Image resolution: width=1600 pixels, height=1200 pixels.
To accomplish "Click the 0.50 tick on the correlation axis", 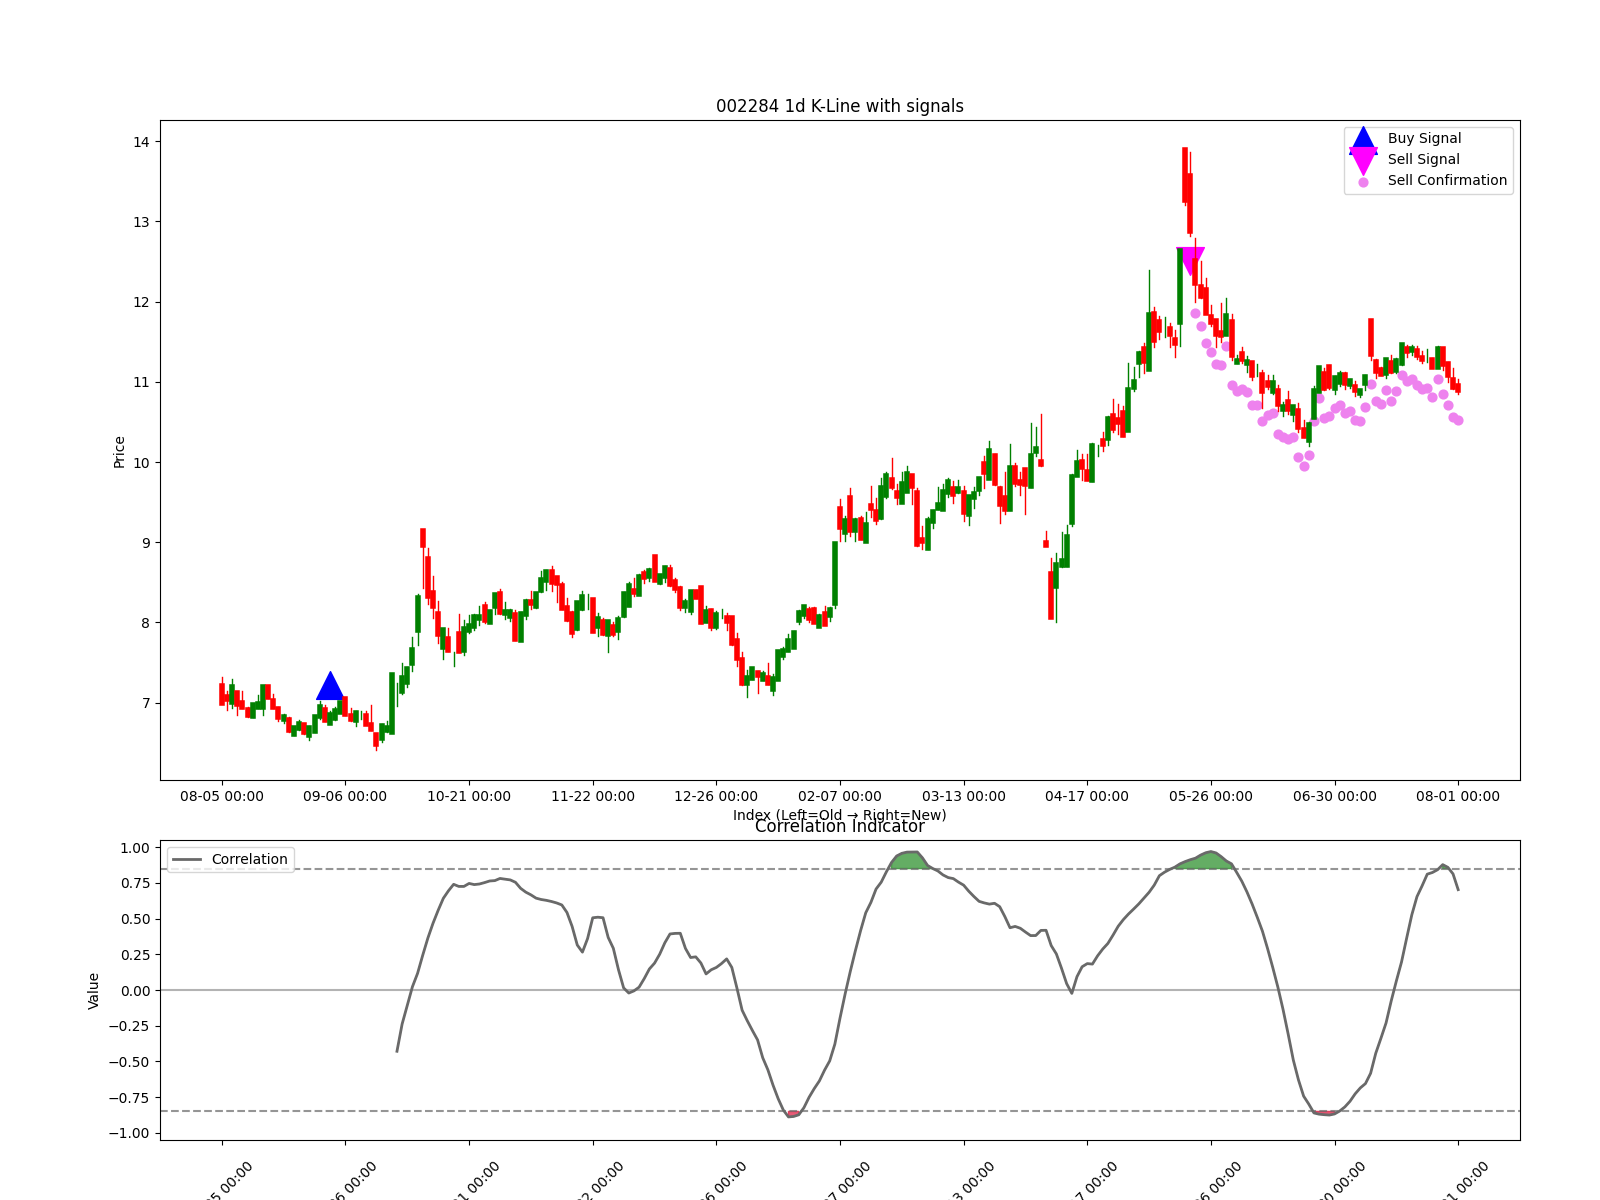I will click(134, 919).
